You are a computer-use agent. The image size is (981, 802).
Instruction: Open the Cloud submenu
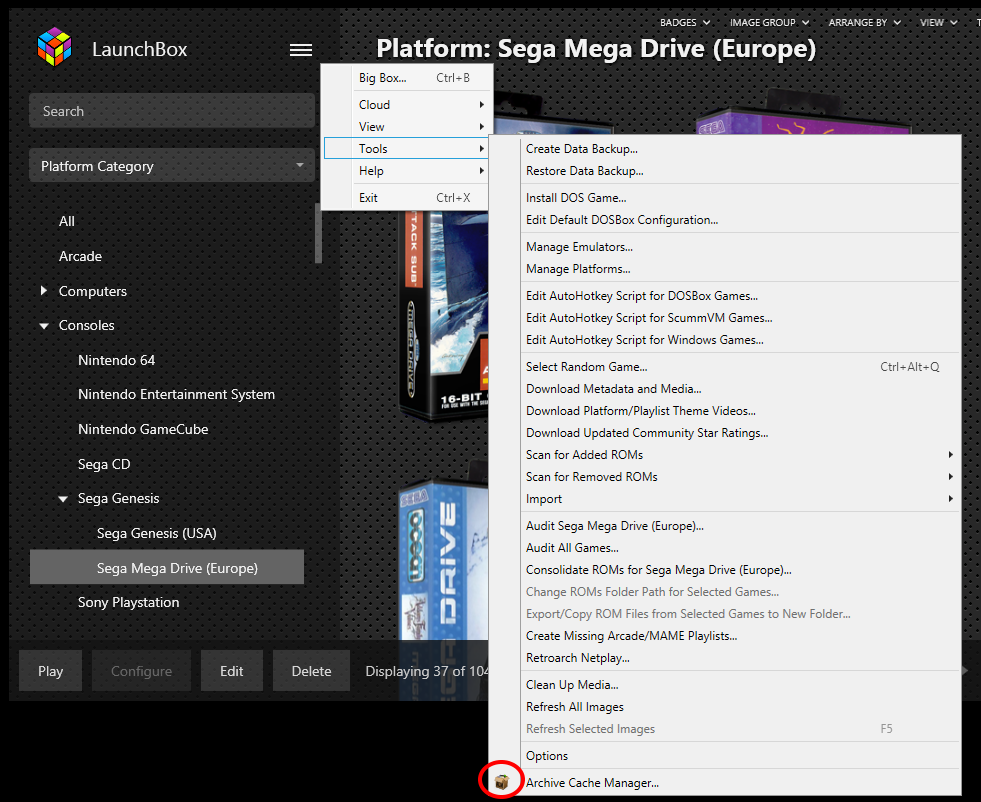pyautogui.click(x=407, y=104)
